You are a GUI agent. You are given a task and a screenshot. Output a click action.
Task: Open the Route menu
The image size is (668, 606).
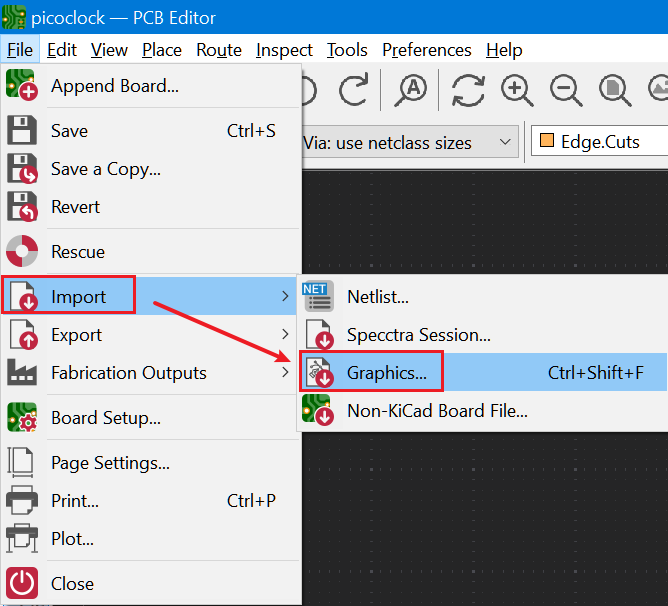pyautogui.click(x=219, y=50)
